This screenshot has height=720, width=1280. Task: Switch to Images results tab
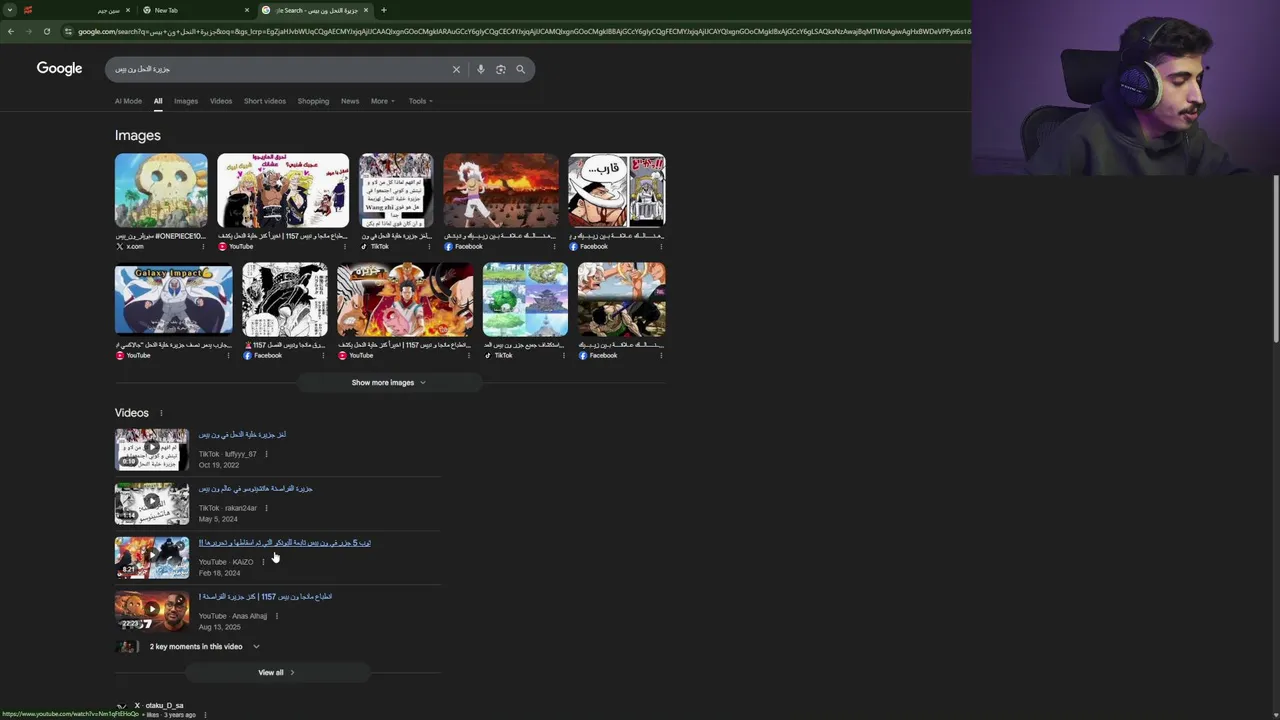pos(186,101)
